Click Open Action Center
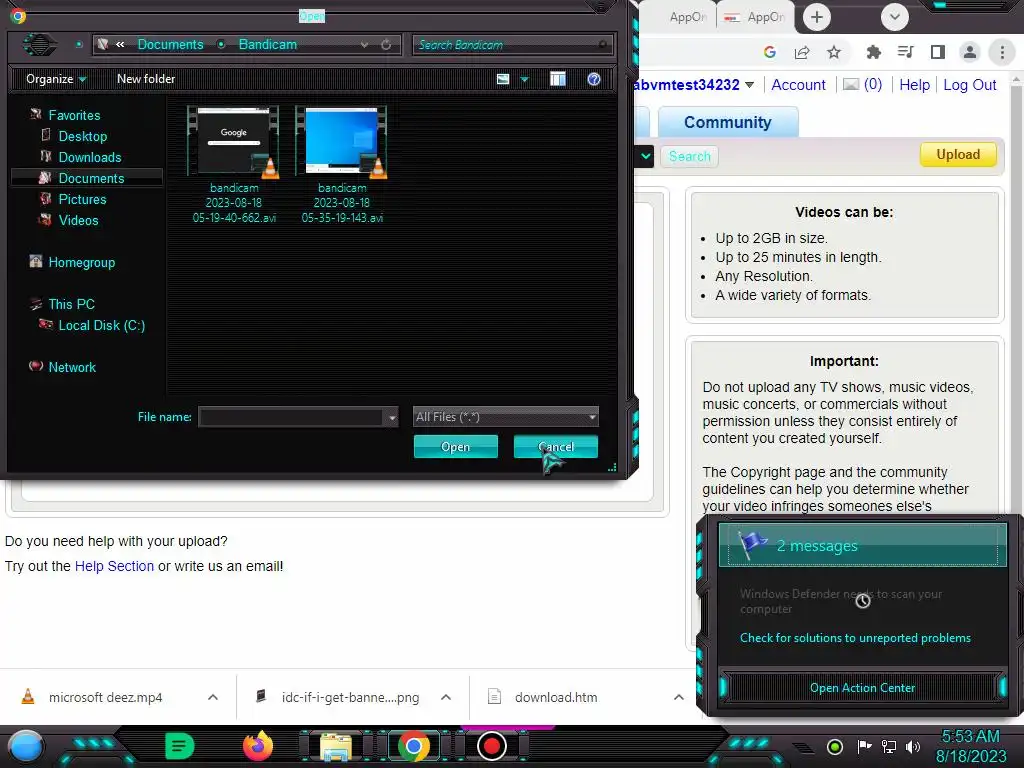1024x768 pixels. (862, 688)
